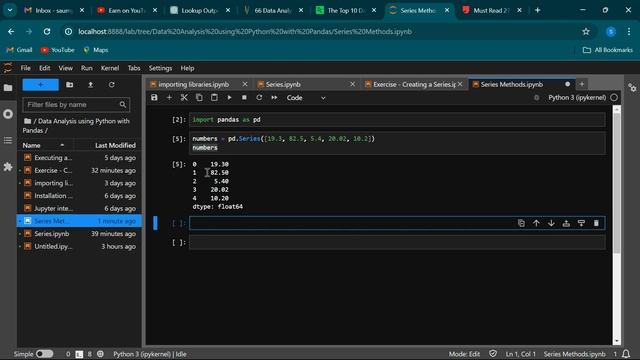Open the File Browser sidebar icon
The image size is (640, 360).
[8, 87]
